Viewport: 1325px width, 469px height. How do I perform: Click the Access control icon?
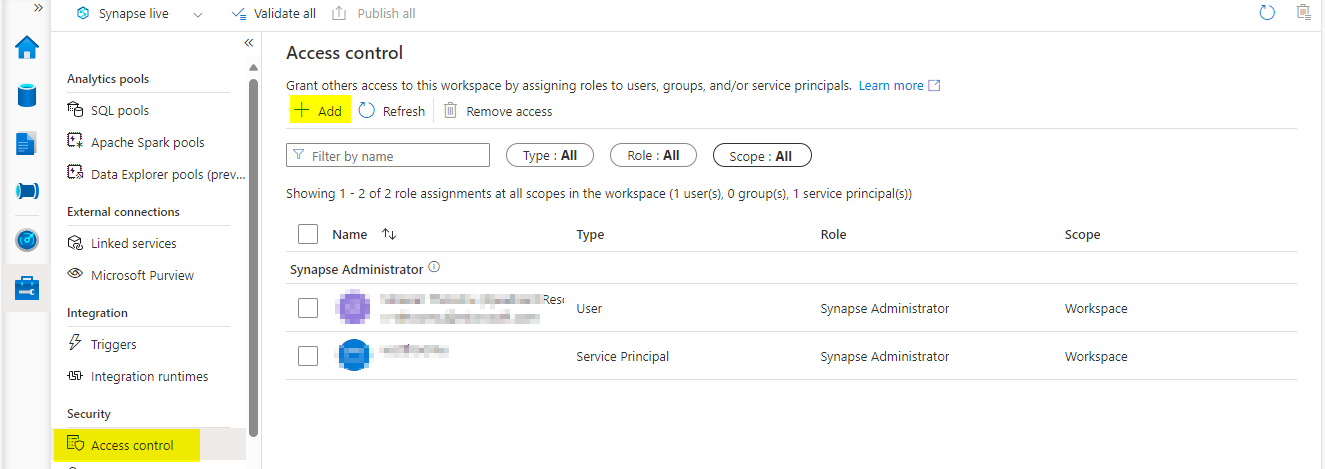click(74, 445)
